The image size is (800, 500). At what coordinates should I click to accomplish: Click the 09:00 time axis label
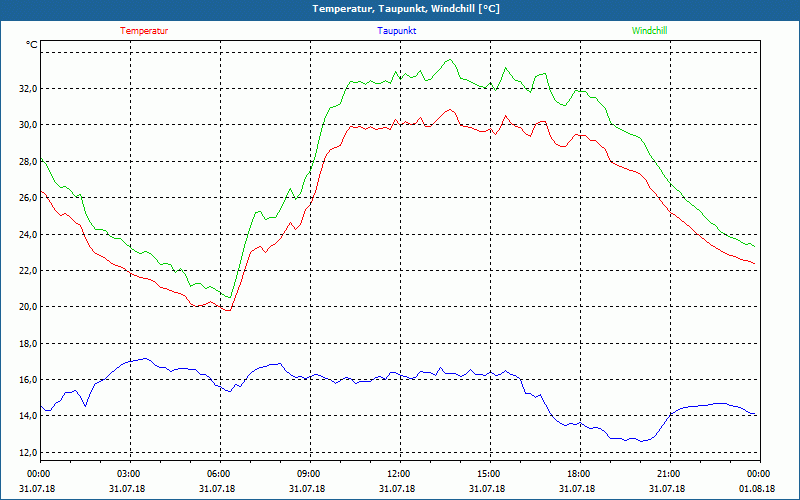click(x=310, y=474)
